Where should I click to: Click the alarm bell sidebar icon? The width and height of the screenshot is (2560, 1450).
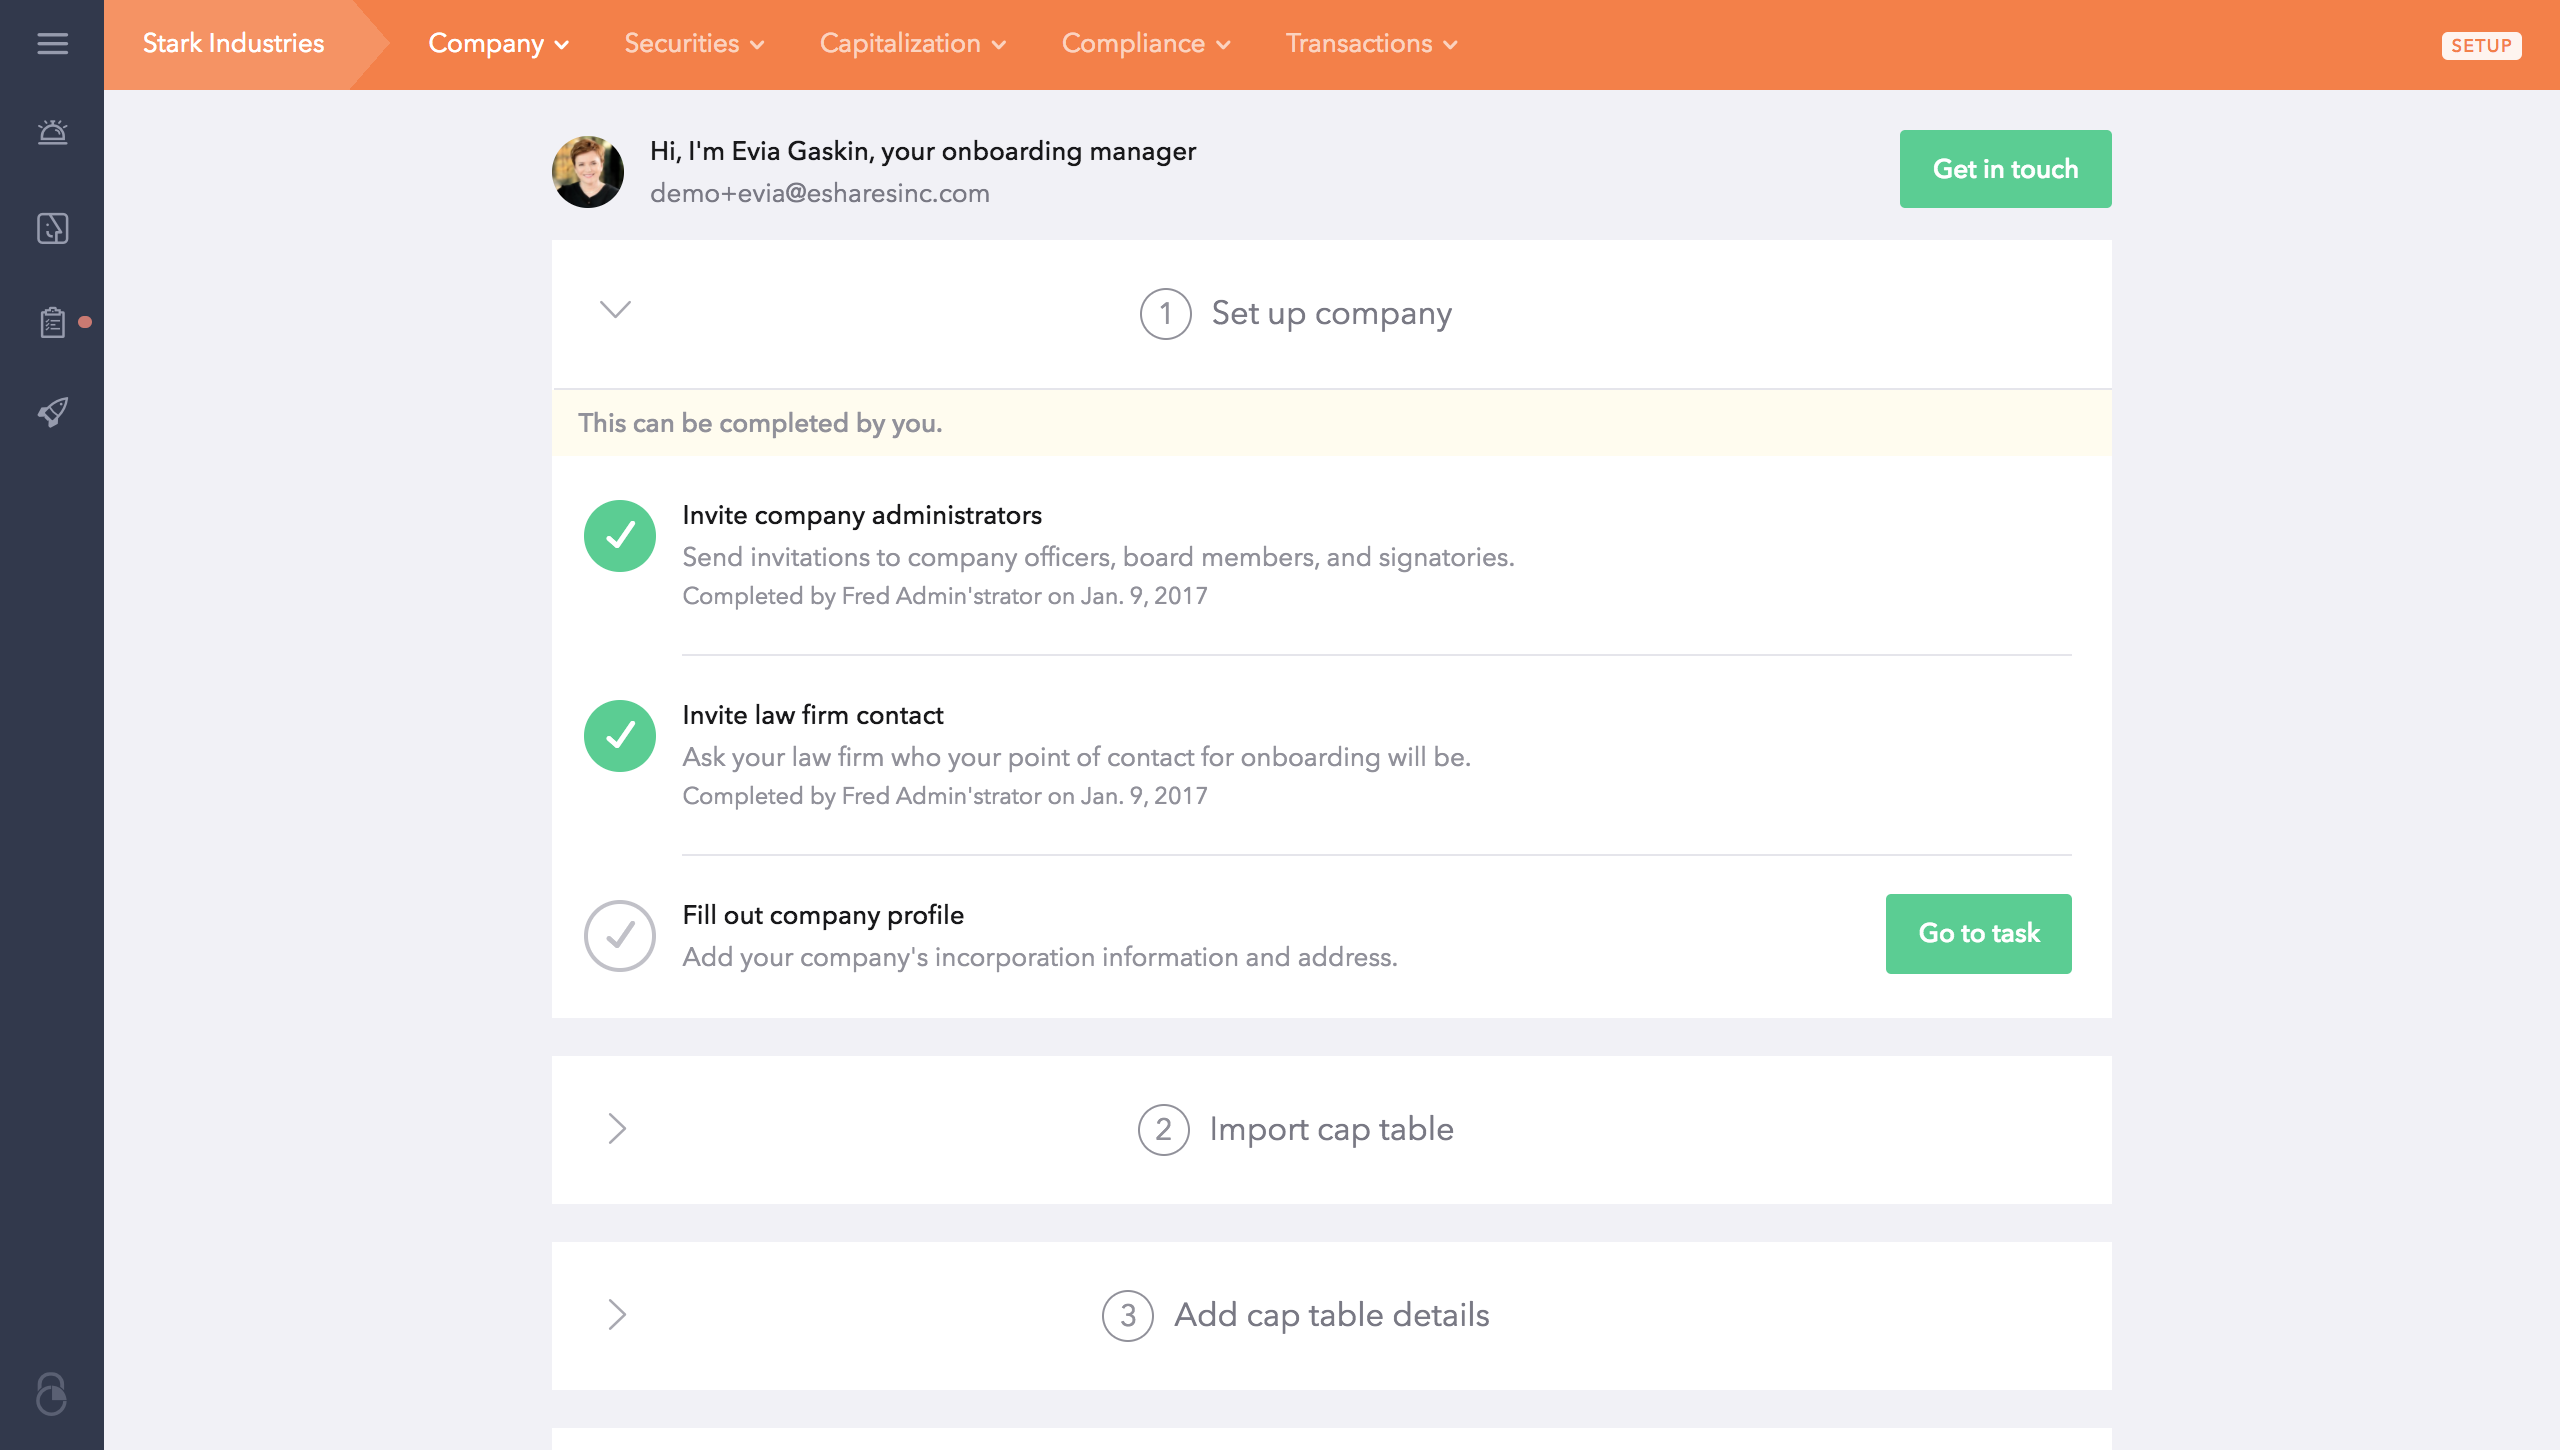pos(52,132)
